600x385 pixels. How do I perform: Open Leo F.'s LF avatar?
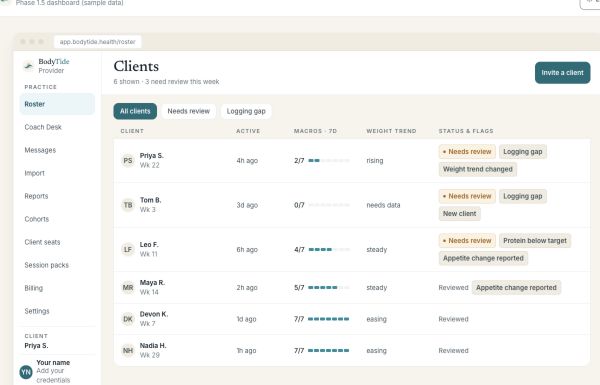pyautogui.click(x=128, y=250)
